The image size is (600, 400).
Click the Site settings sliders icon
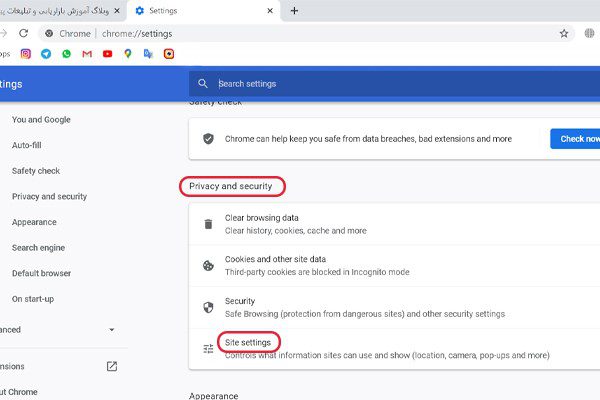[208, 349]
